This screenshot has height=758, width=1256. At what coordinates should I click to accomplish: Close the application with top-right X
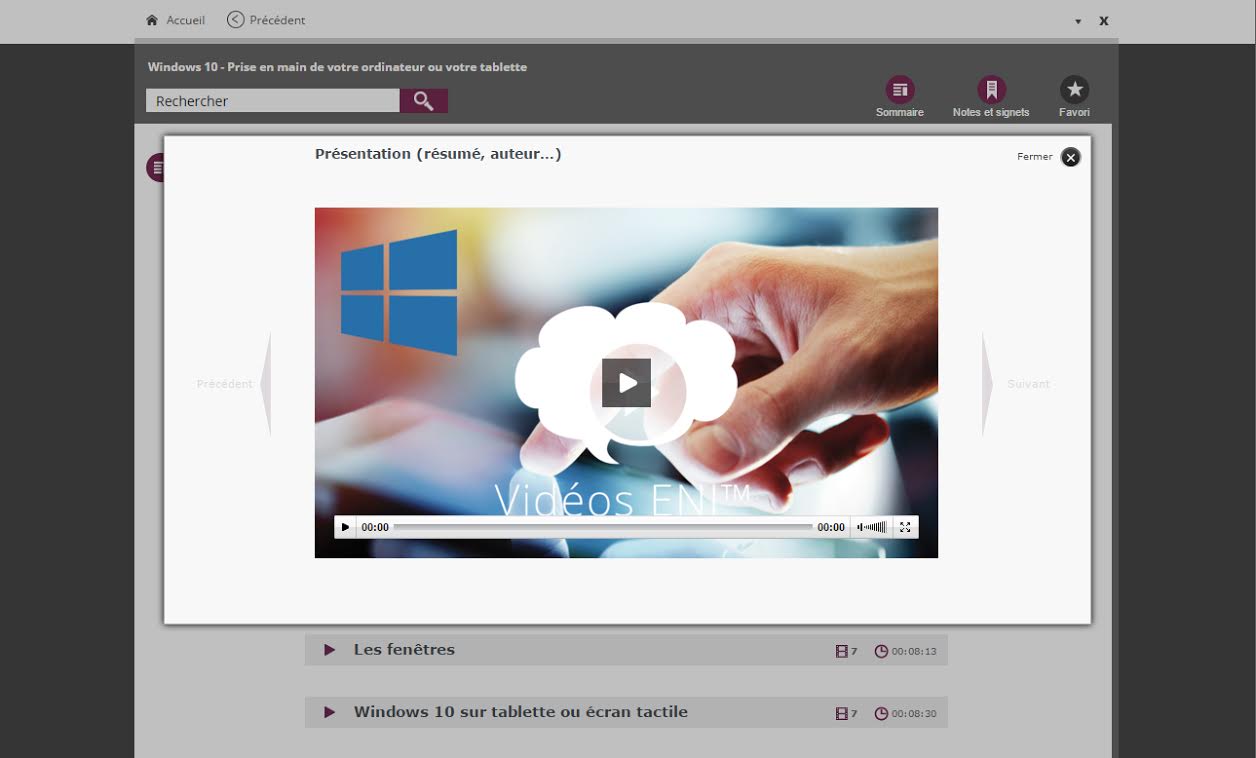click(1104, 21)
